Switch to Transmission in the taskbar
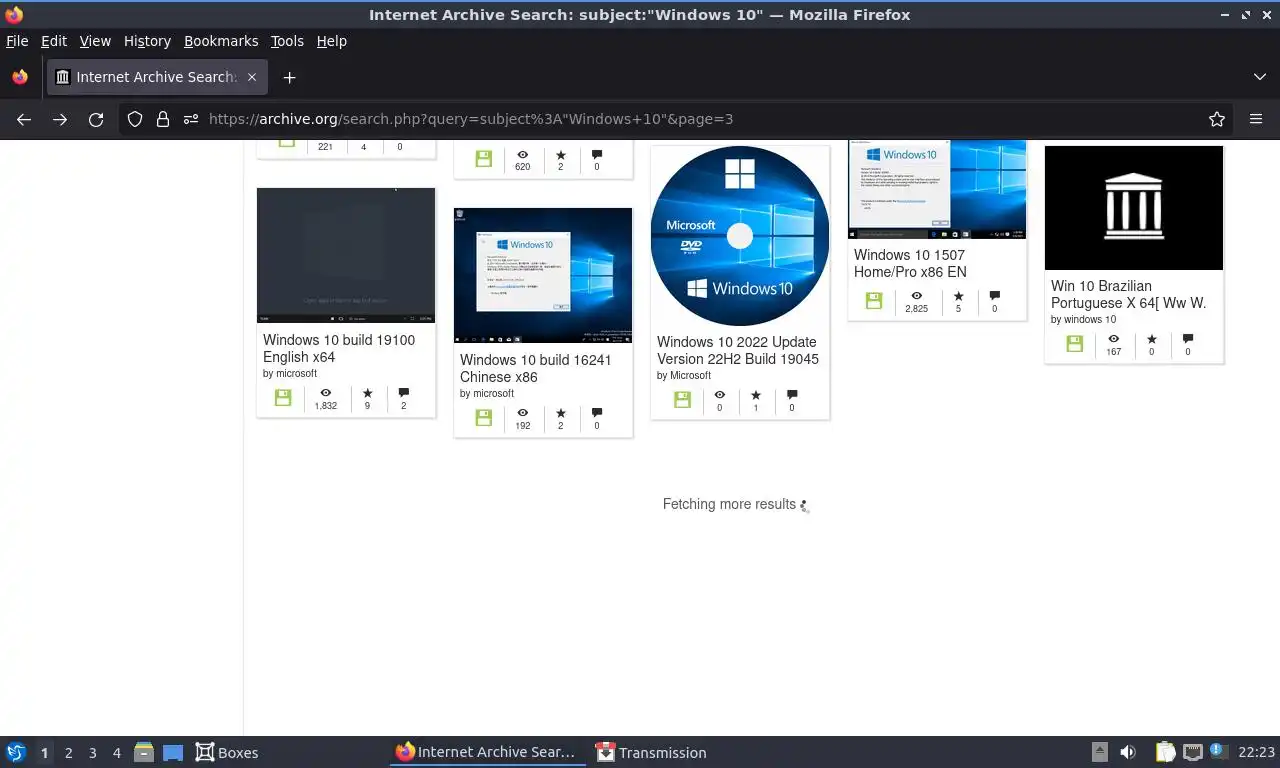This screenshot has width=1280, height=768. 651,752
